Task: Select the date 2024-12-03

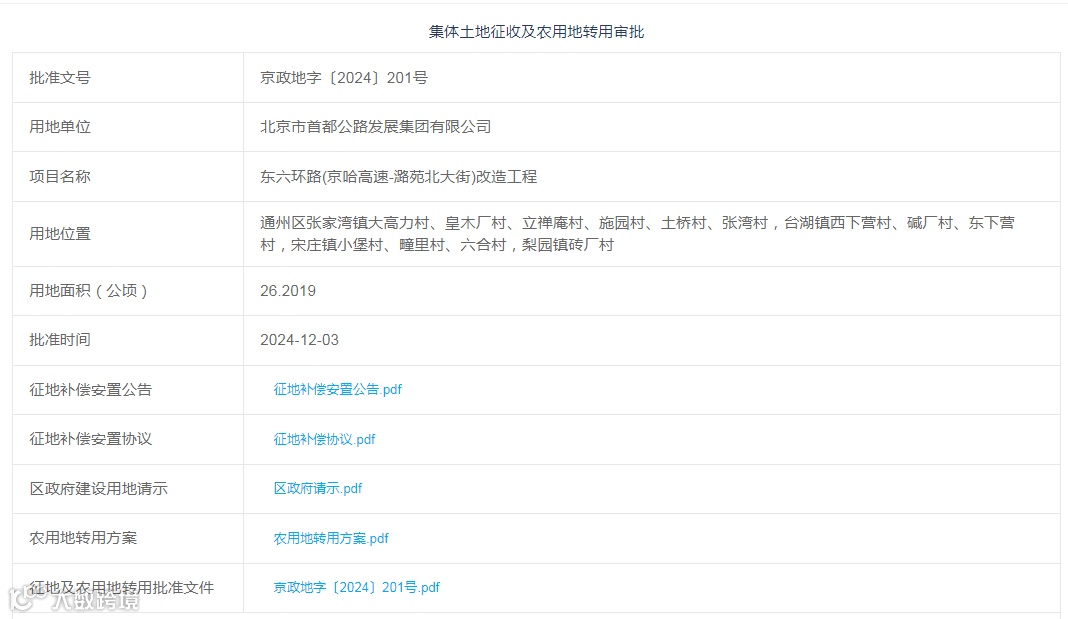Action: [299, 340]
